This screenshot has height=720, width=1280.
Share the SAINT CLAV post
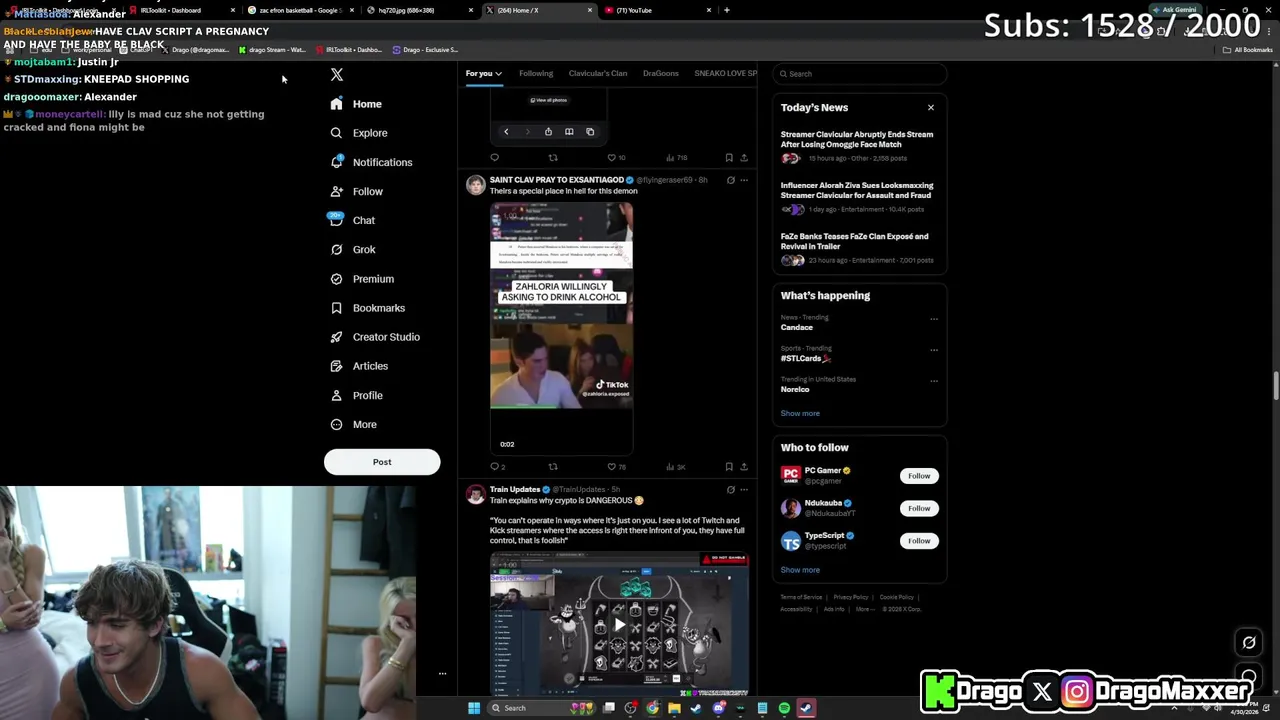pos(743,467)
